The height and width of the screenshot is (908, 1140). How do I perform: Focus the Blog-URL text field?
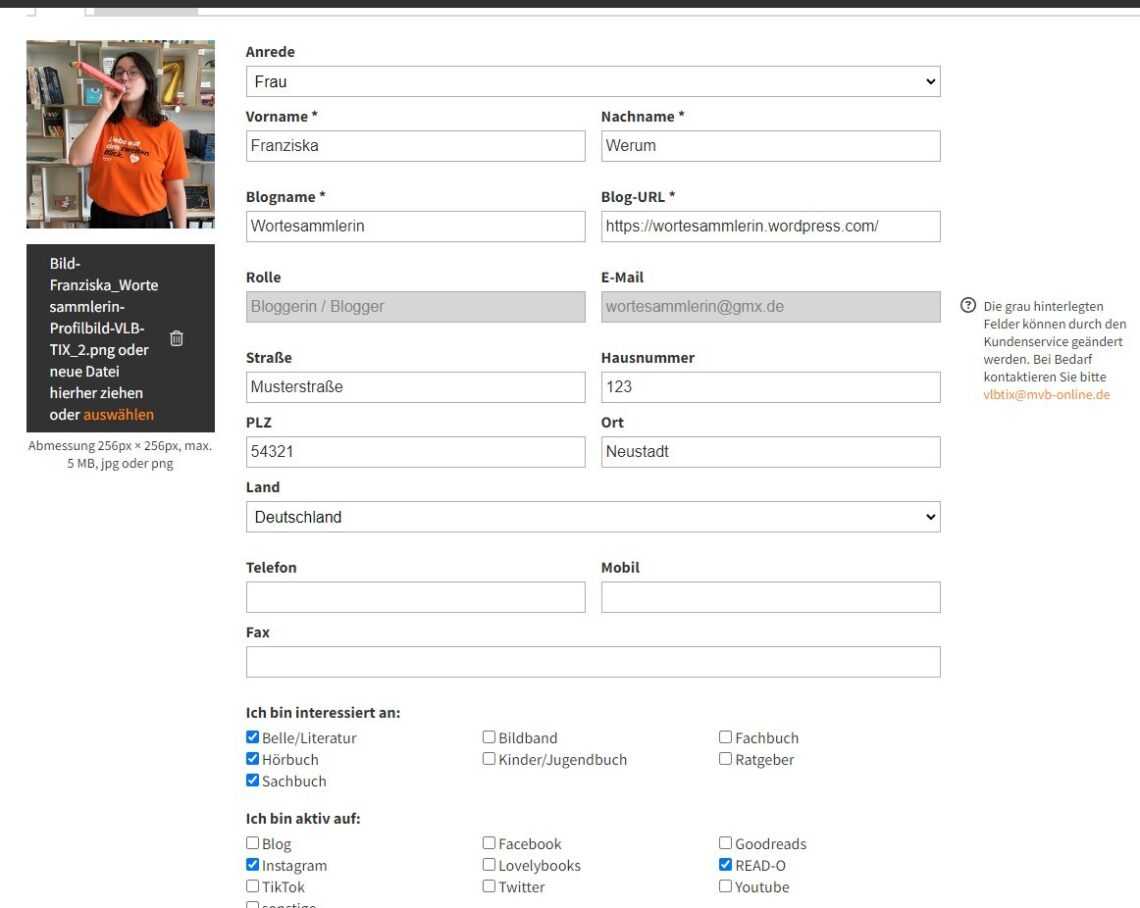click(770, 226)
